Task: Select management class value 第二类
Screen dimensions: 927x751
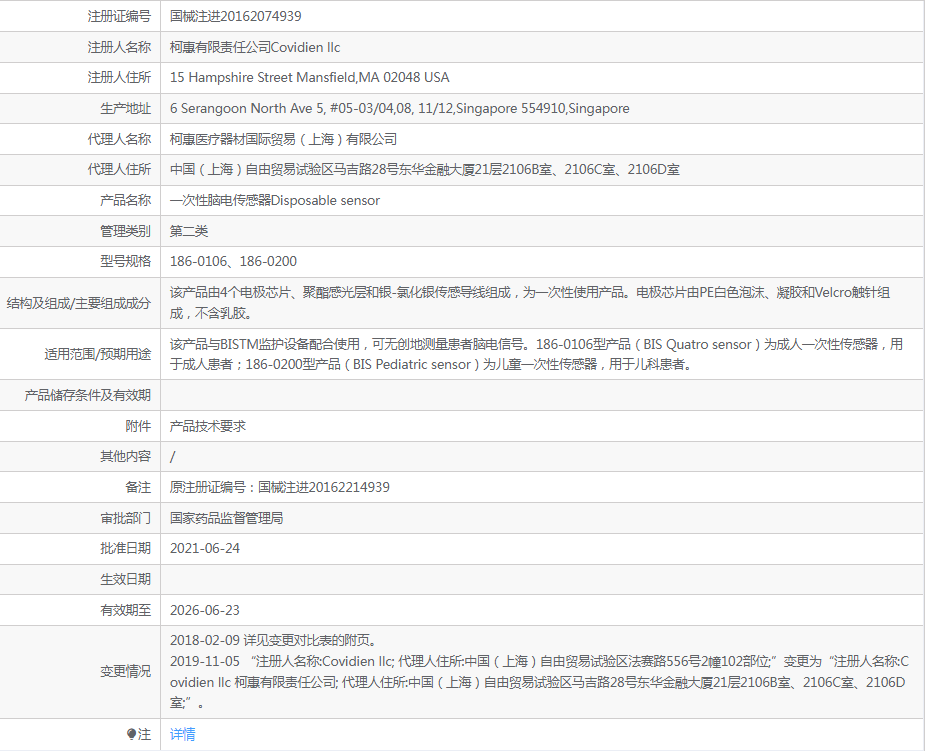Action: click(x=189, y=231)
